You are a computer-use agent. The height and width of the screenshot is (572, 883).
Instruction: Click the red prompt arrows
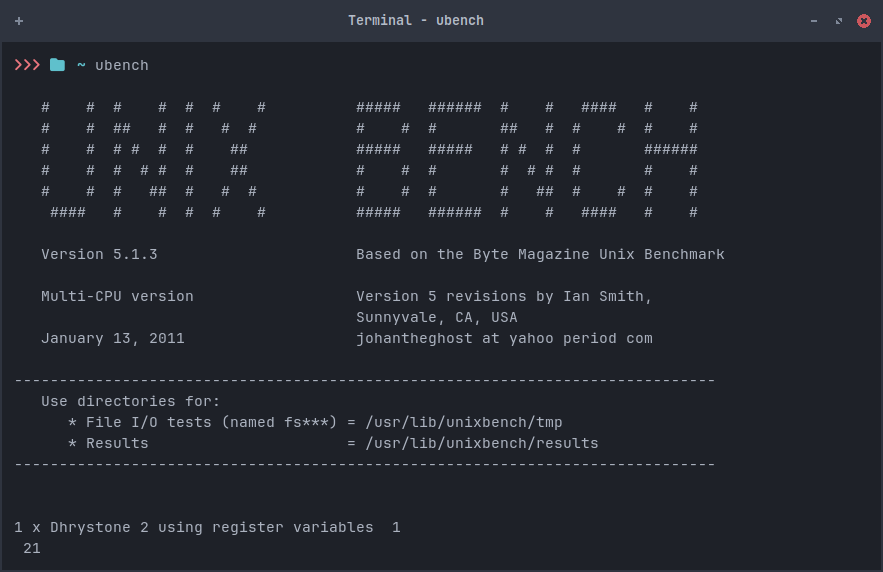(x=27, y=65)
